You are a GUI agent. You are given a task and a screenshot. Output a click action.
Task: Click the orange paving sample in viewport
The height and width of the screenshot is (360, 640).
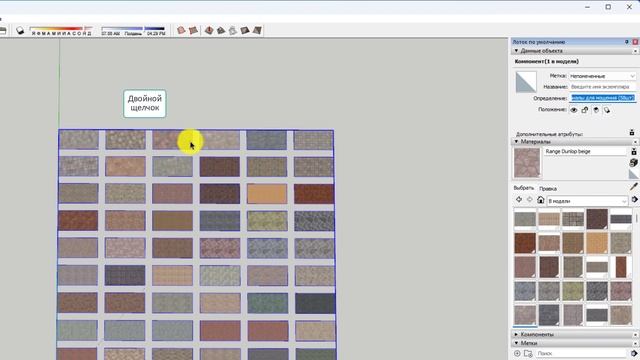tap(267, 193)
